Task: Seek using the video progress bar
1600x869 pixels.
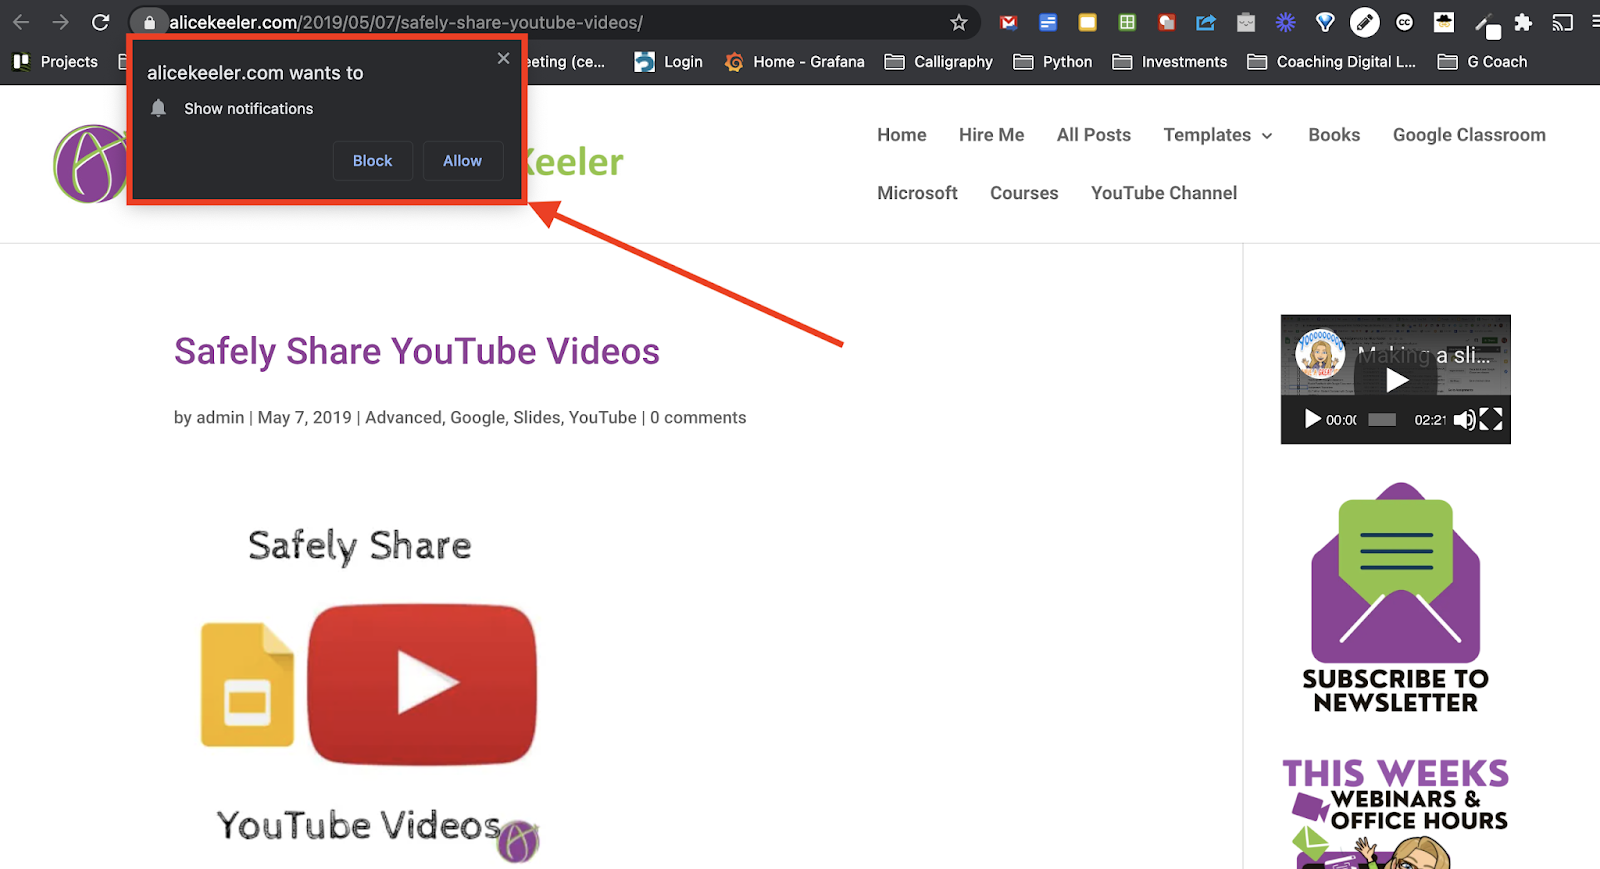Action: pos(1382,420)
